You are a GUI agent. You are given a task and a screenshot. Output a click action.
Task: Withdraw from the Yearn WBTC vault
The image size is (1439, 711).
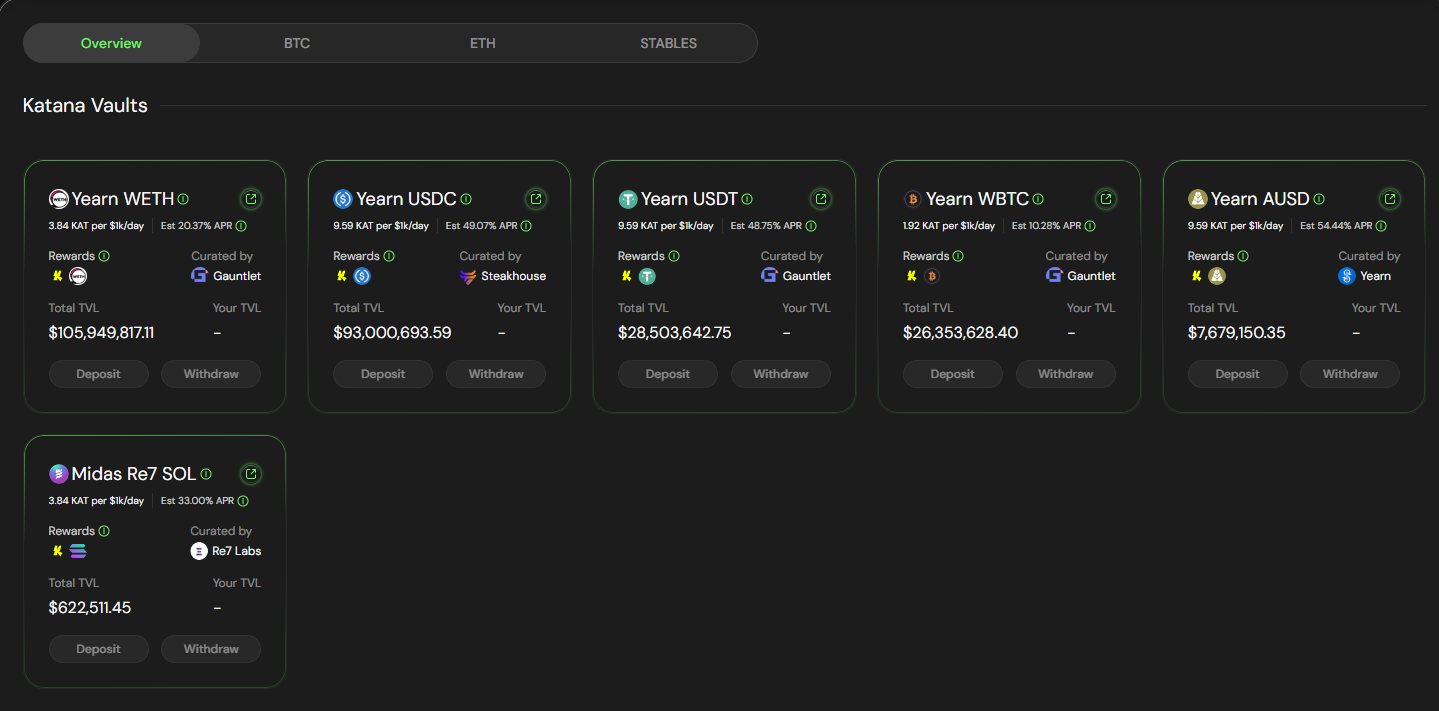(1066, 374)
